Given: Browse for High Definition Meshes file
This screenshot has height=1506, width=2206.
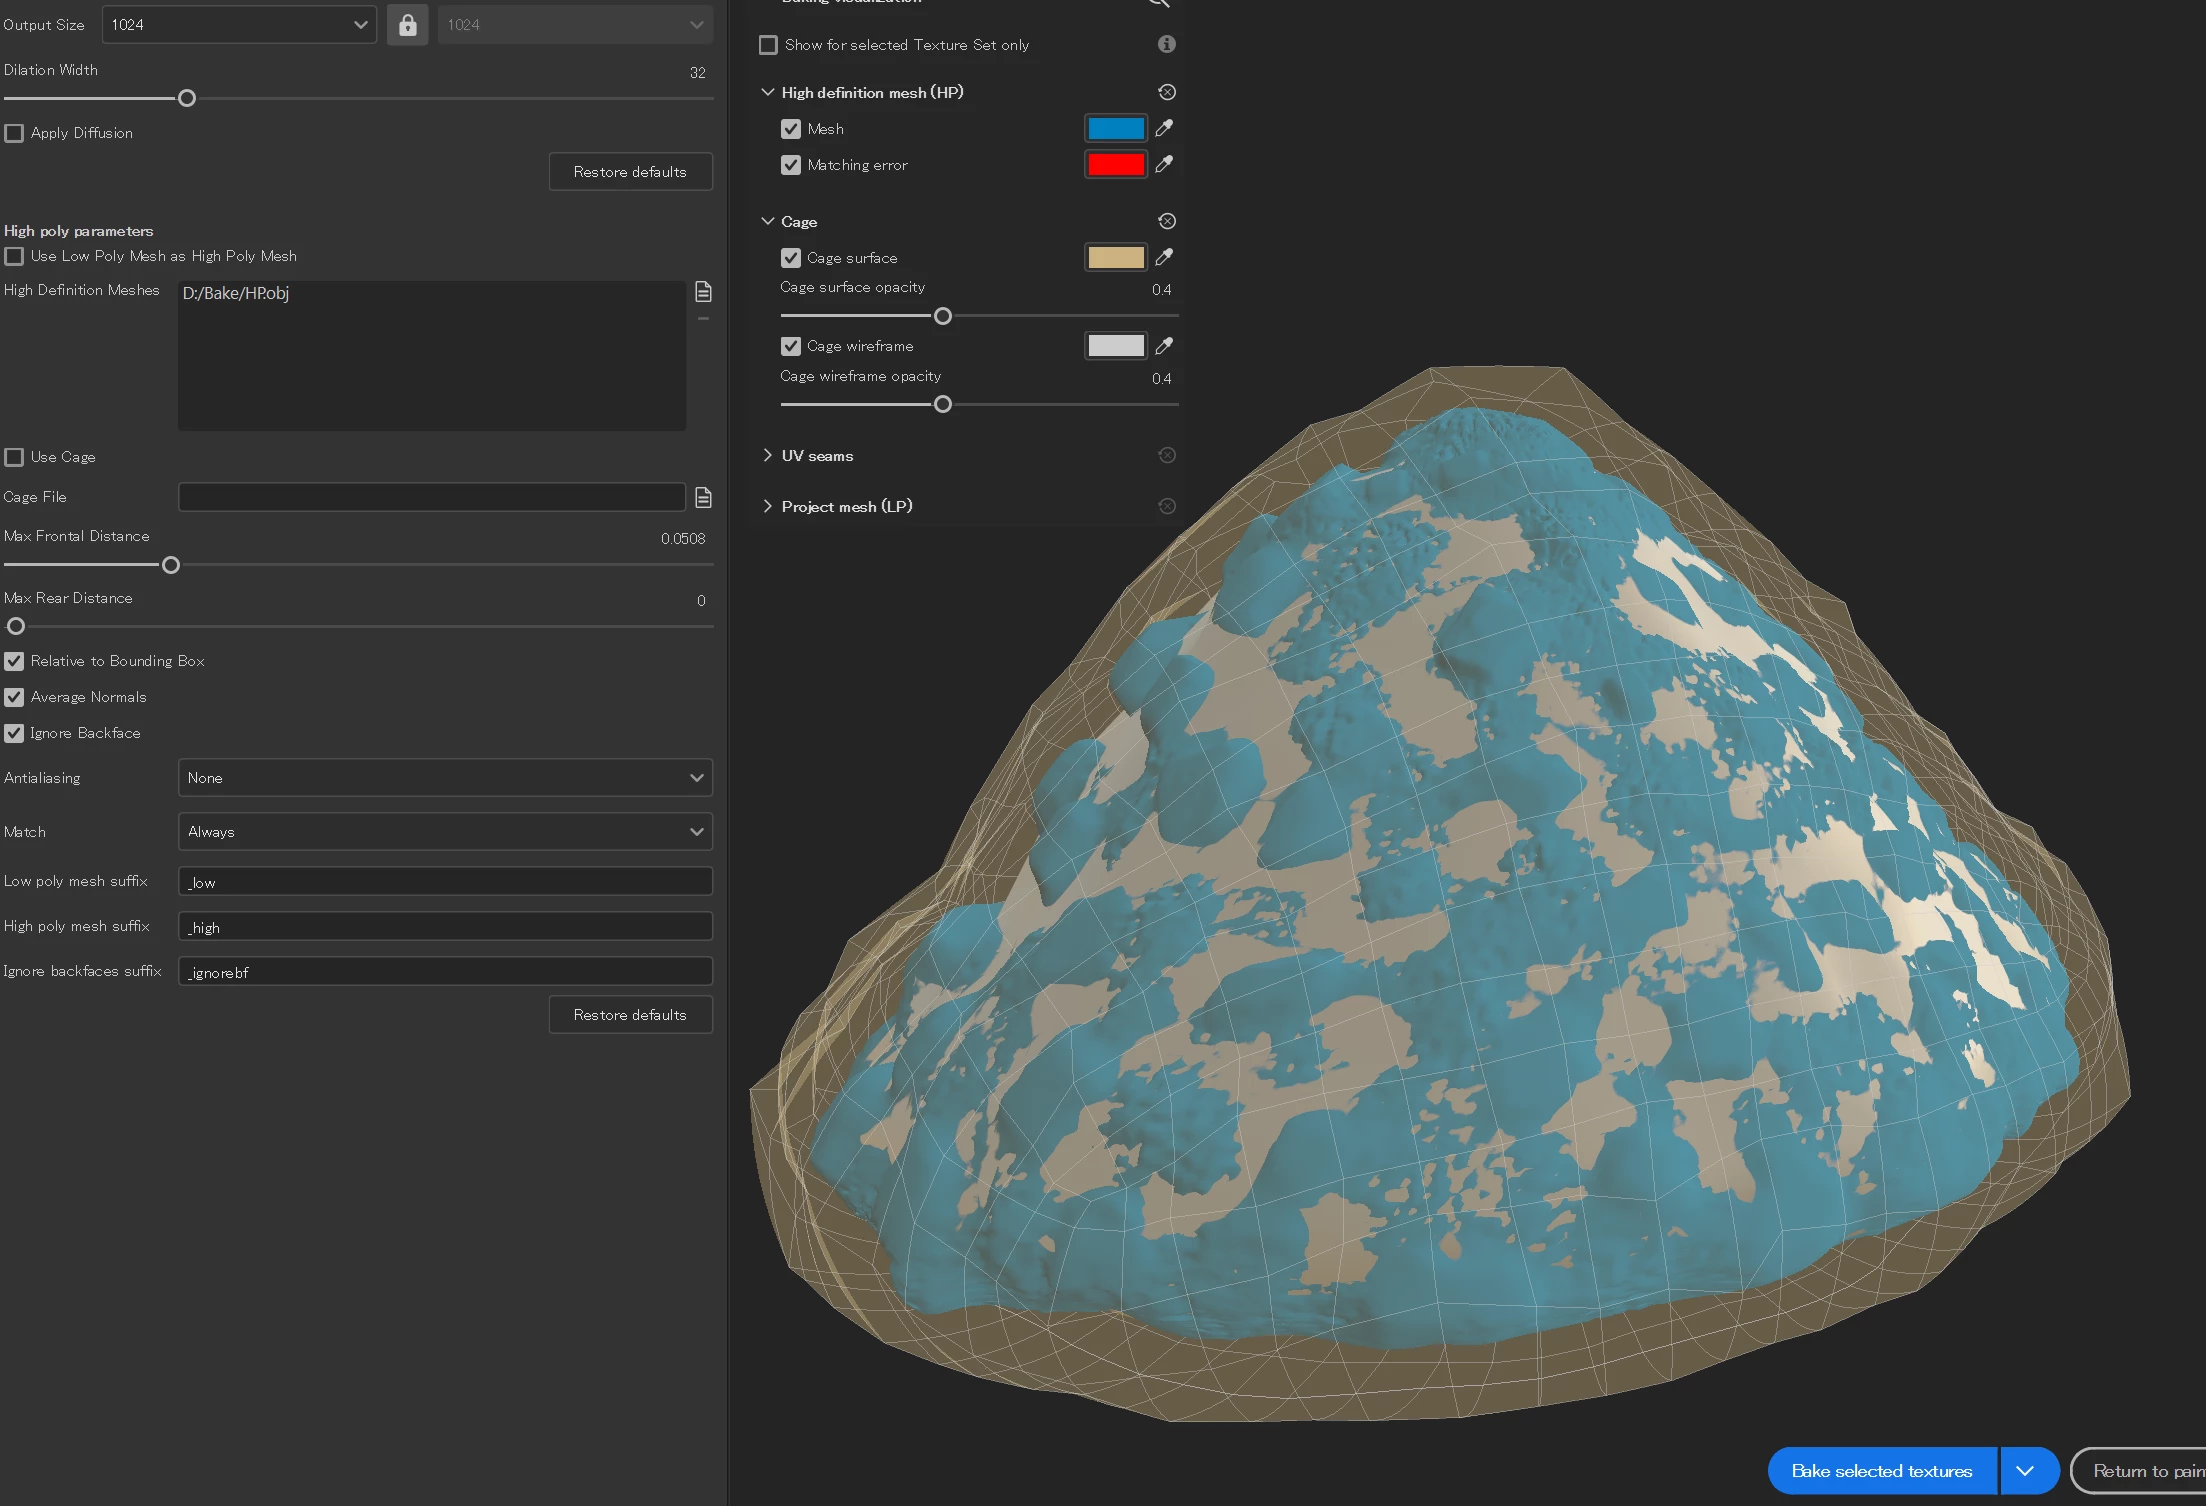Looking at the screenshot, I should pos(703,291).
